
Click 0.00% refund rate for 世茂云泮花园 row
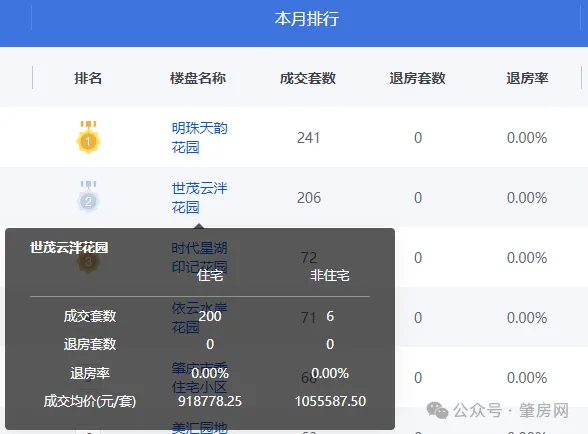[x=527, y=198]
